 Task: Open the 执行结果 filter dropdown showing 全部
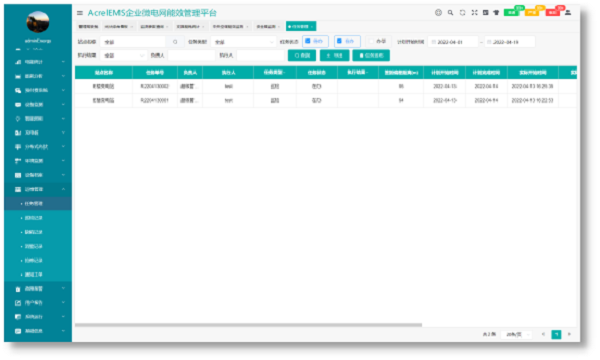(x=123, y=55)
